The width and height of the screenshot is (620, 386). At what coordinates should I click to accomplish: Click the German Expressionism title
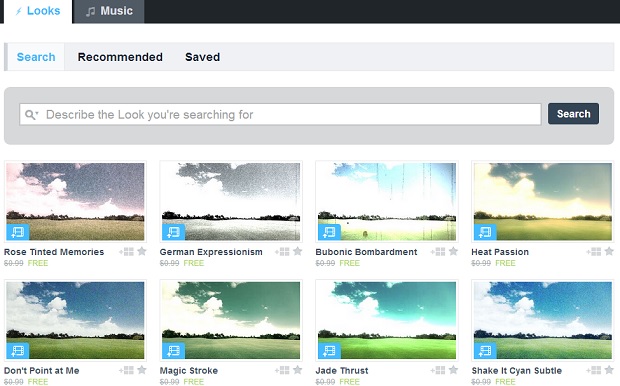coord(211,252)
